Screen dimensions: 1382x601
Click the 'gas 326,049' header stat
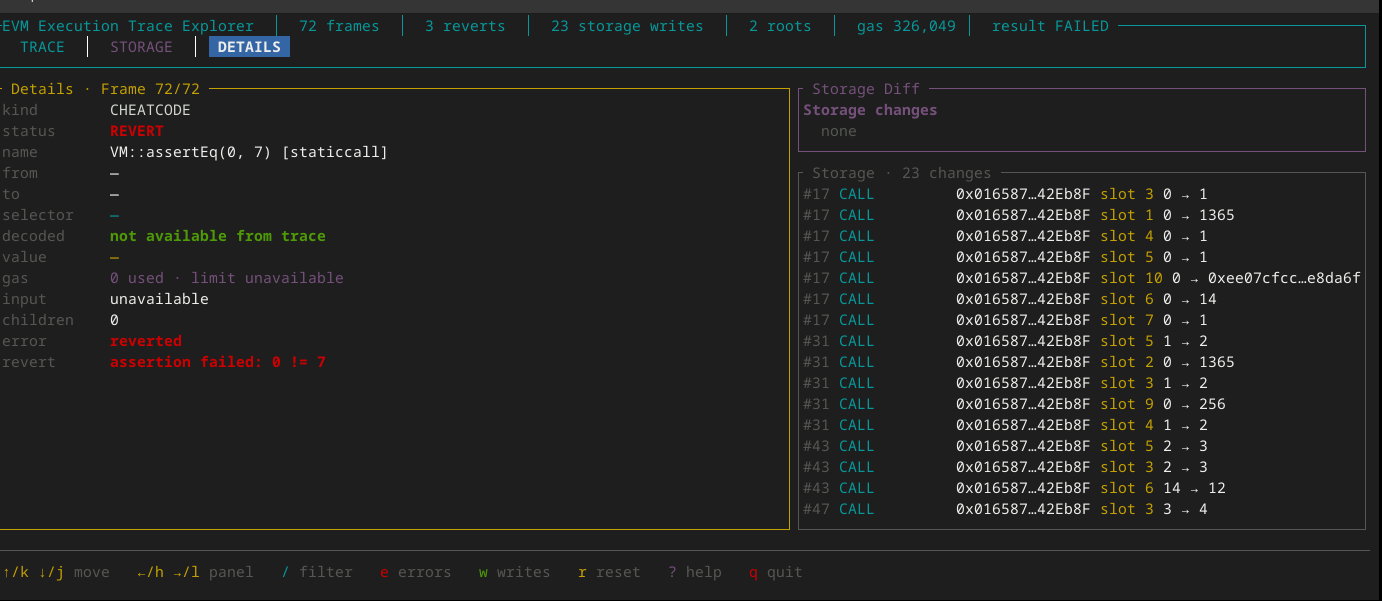coord(906,26)
